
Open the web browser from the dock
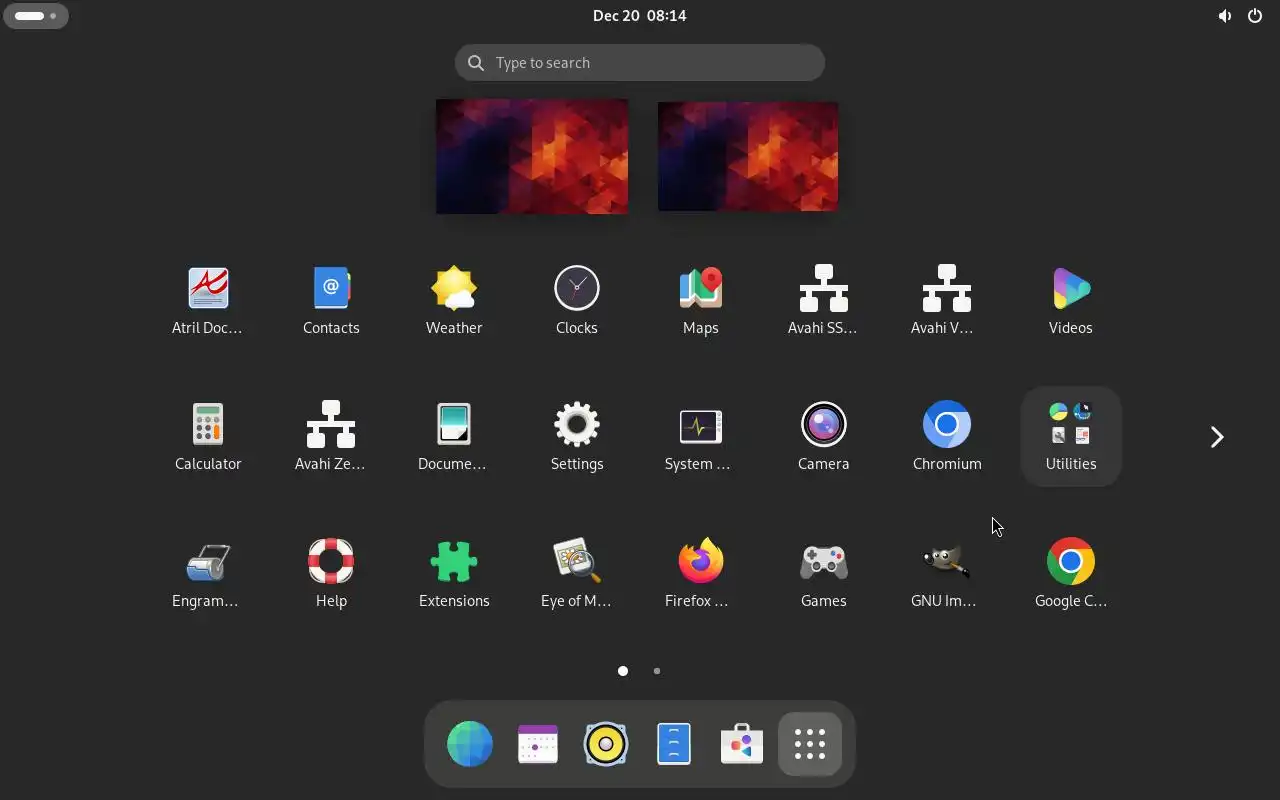(470, 744)
